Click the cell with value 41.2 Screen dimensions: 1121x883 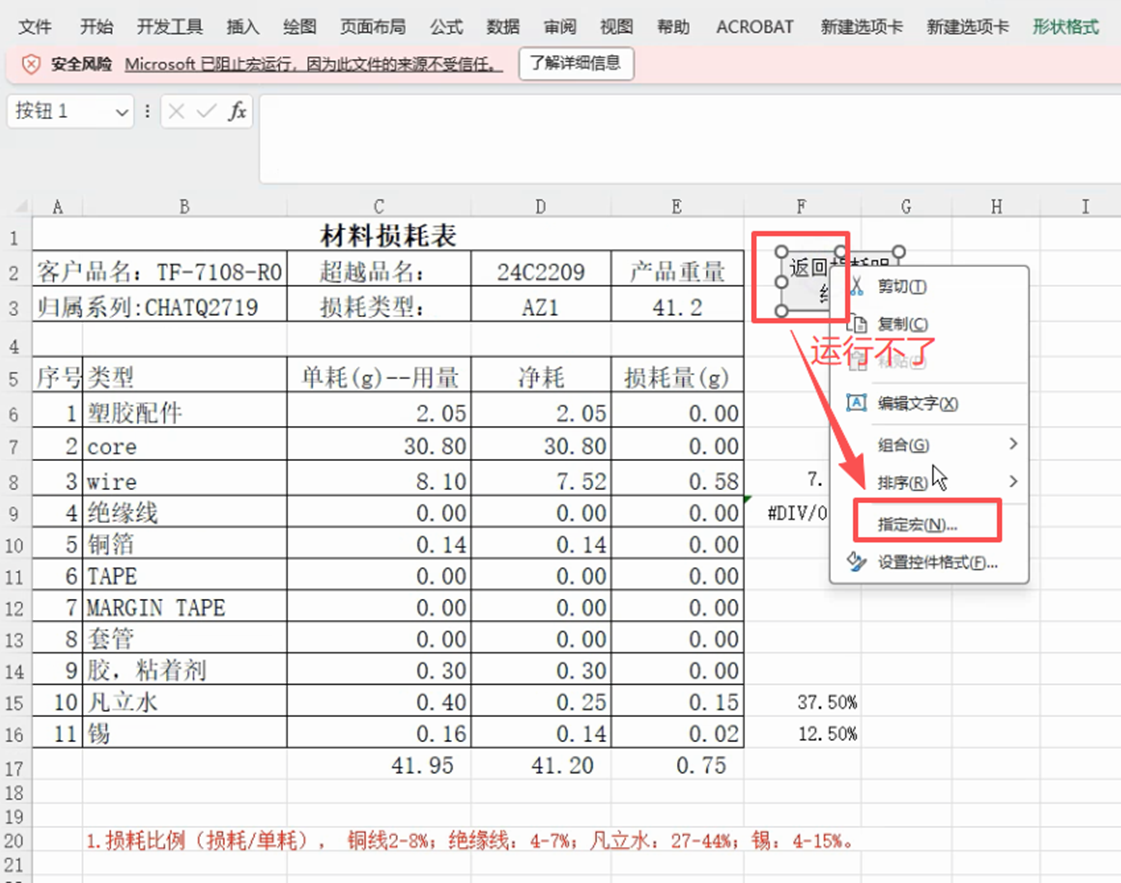[x=677, y=307]
